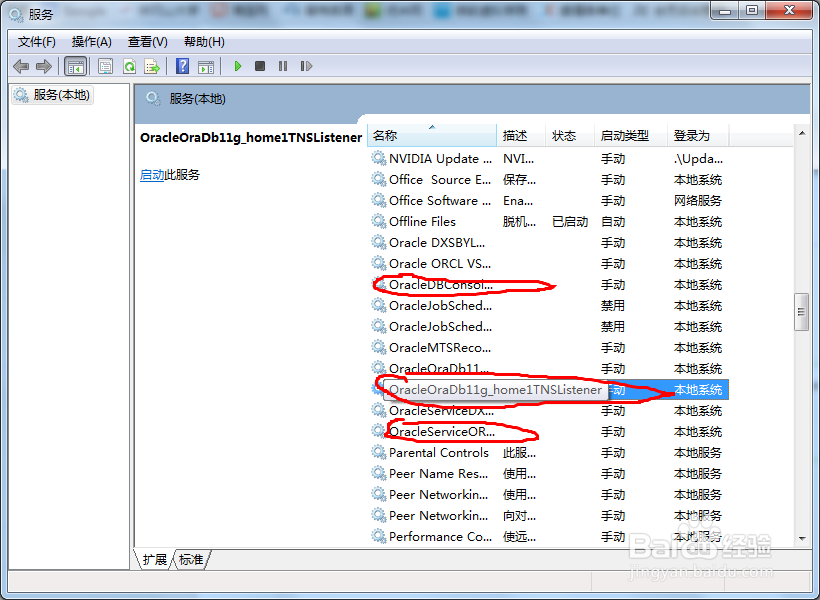
Task: Sort by the 名称 column header
Action: click(432, 135)
